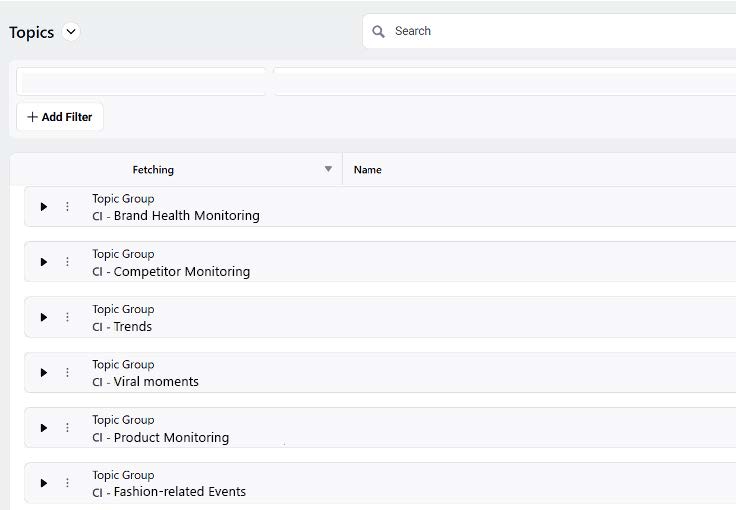The height and width of the screenshot is (510, 736).
Task: Click the magnifier icon in search bar
Action: tap(378, 31)
